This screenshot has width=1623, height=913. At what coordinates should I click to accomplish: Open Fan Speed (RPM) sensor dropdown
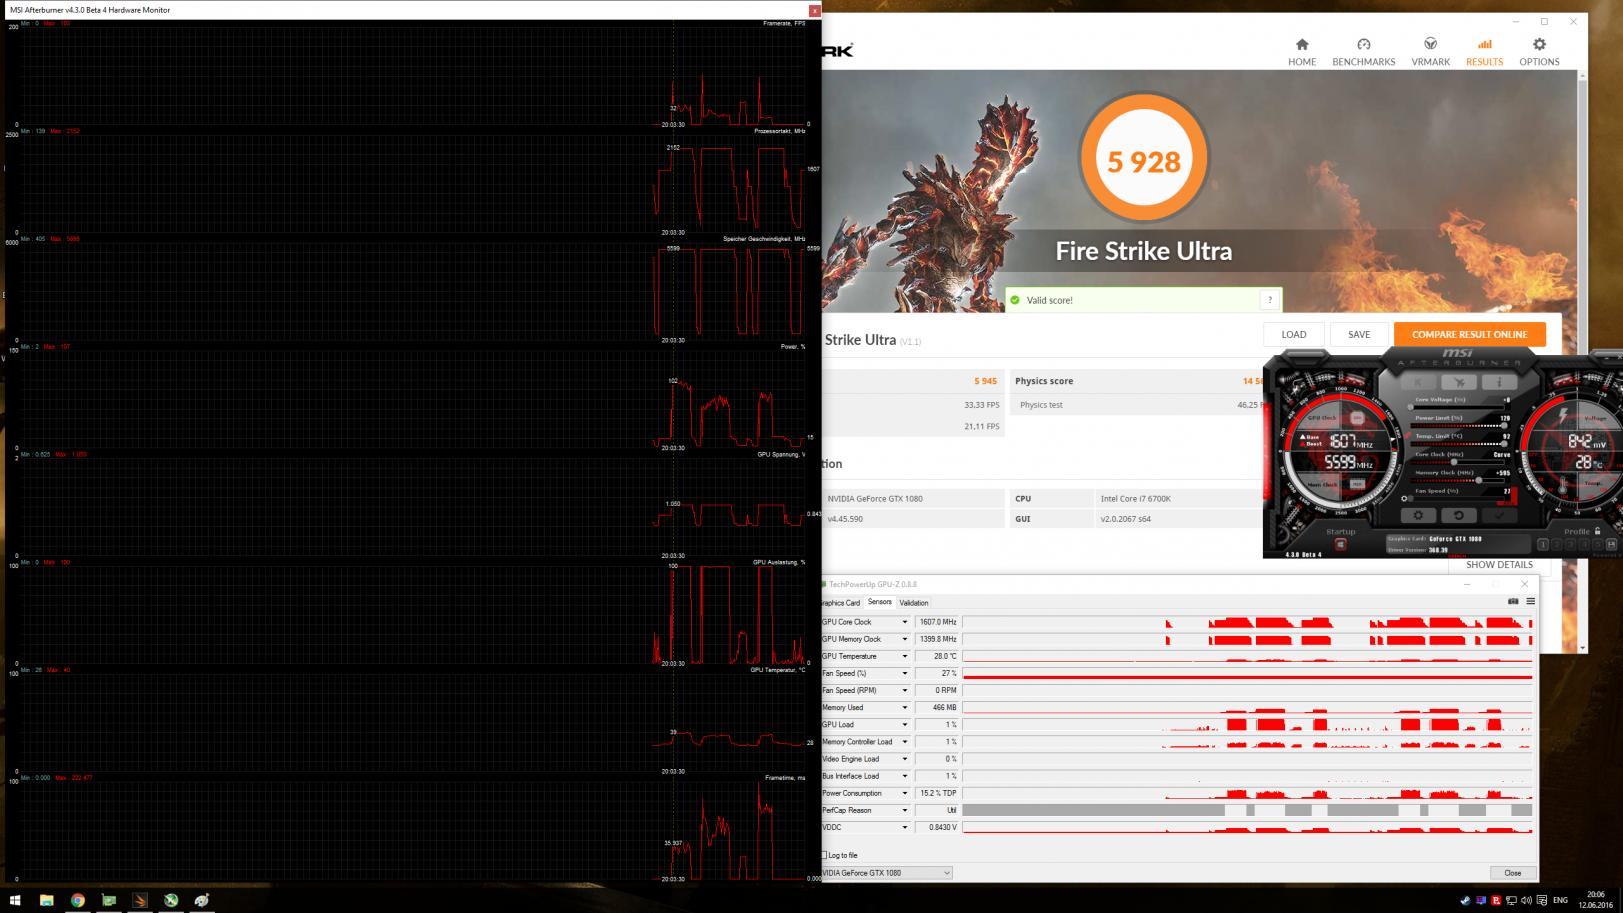pos(905,690)
